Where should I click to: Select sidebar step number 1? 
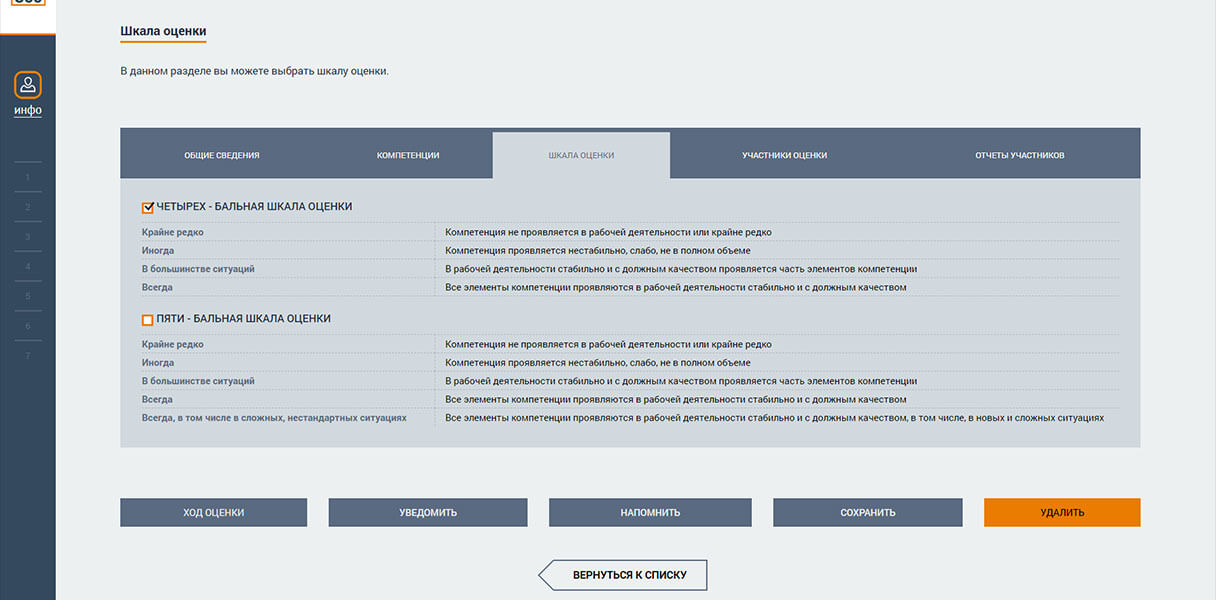tap(28, 178)
